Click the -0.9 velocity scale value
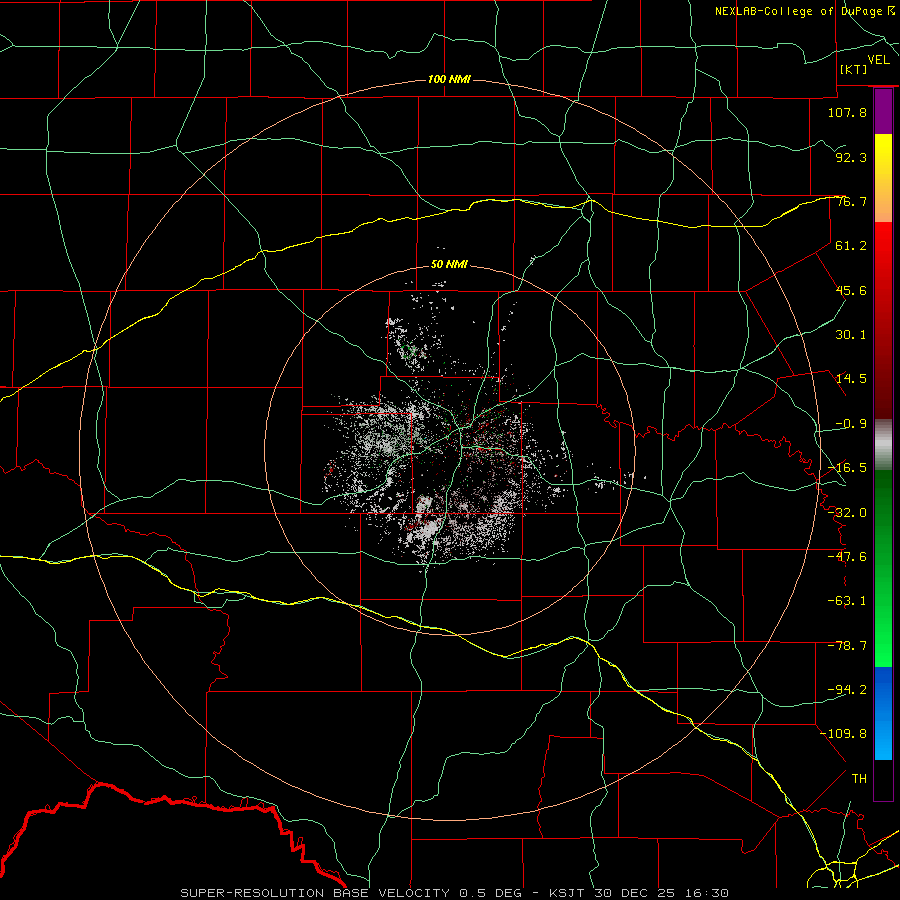Screen dimensions: 900x900 [851, 424]
